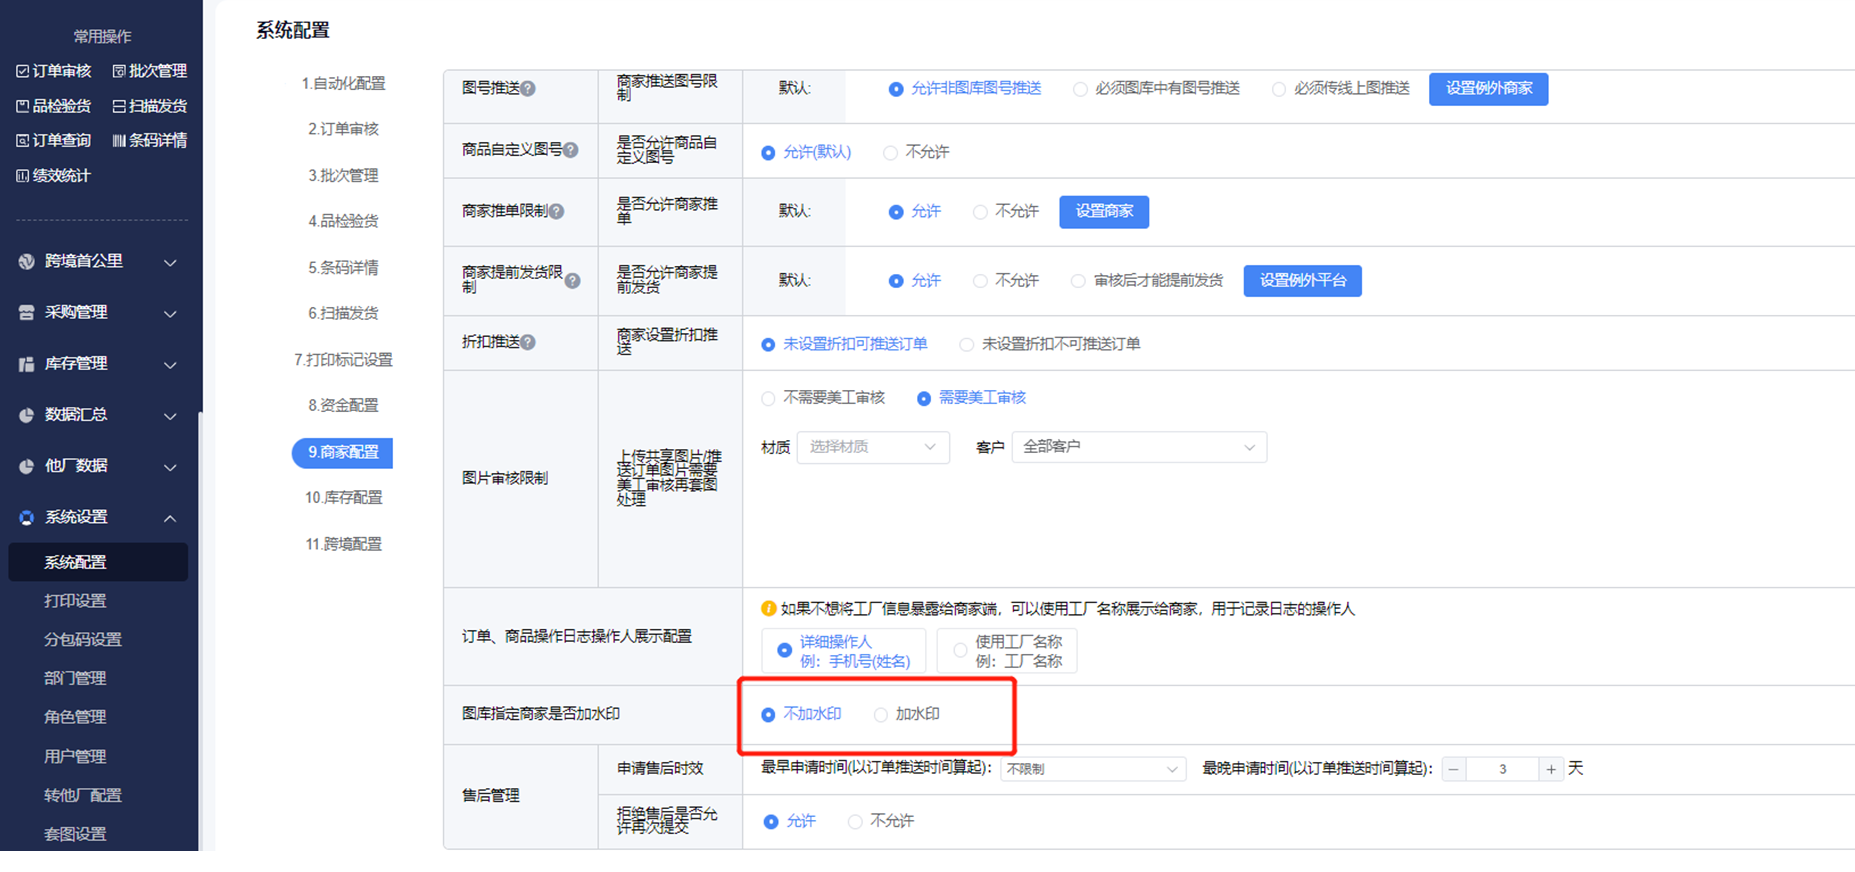Choose 不需要美工审核 radio option
1855x872 pixels.
coord(768,399)
